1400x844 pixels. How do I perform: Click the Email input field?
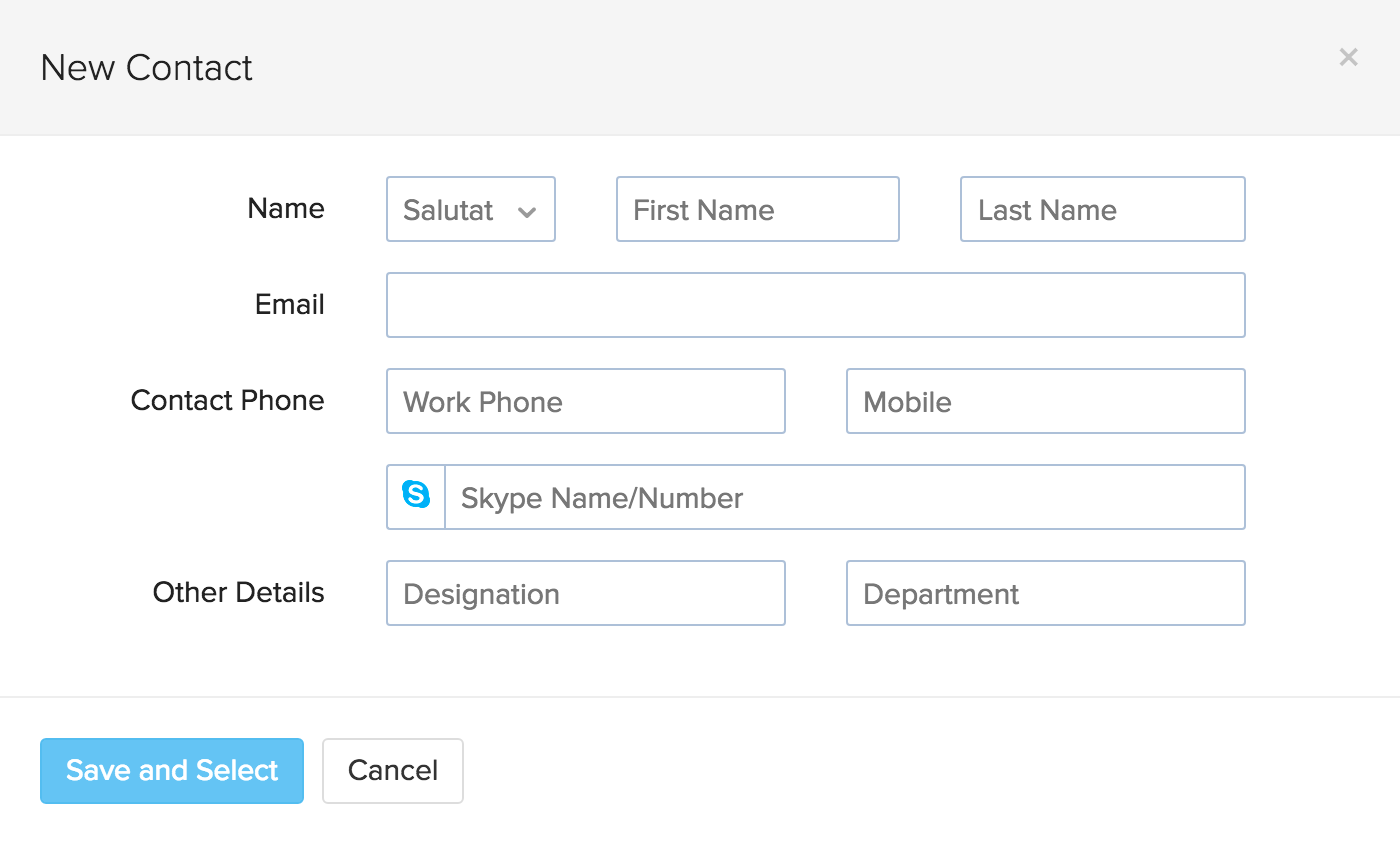tap(815, 305)
